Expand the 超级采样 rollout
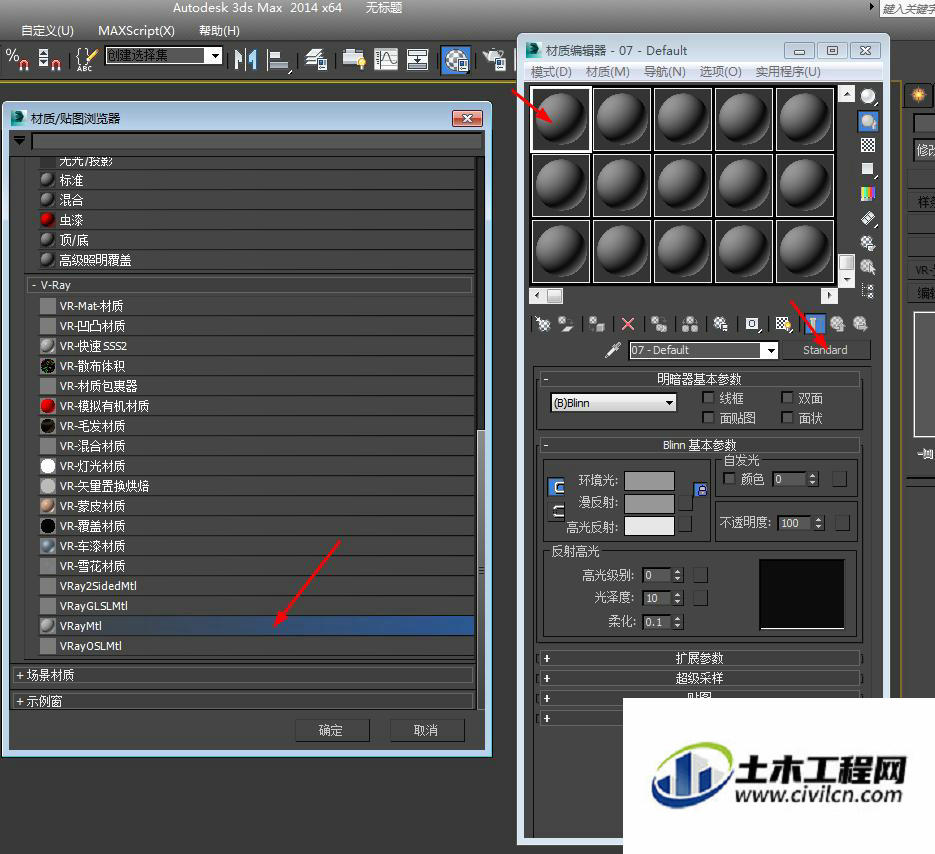Image resolution: width=935 pixels, height=854 pixels. point(700,679)
